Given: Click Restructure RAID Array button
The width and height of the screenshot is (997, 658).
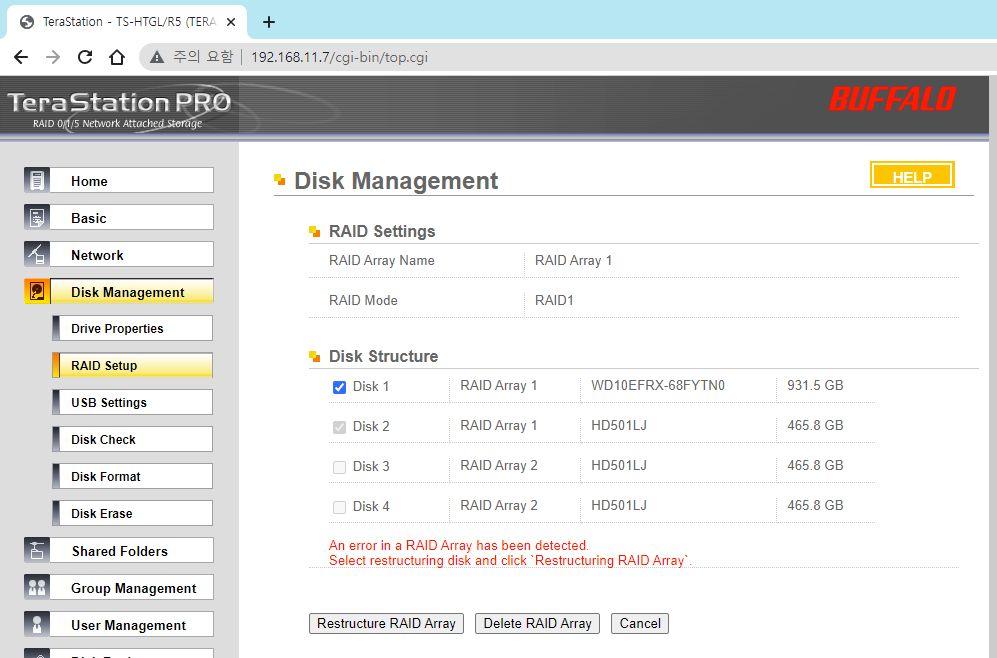Looking at the screenshot, I should coord(386,623).
